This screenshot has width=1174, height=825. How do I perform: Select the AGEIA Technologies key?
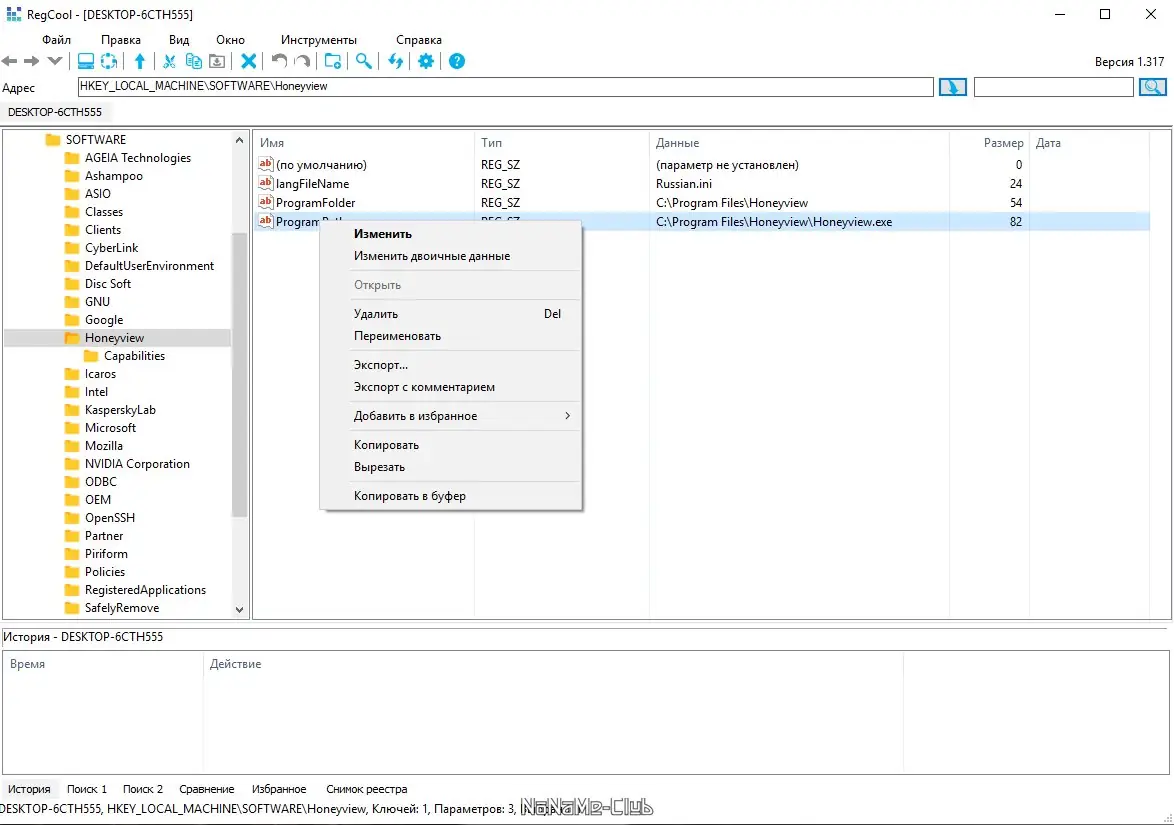click(x=138, y=157)
